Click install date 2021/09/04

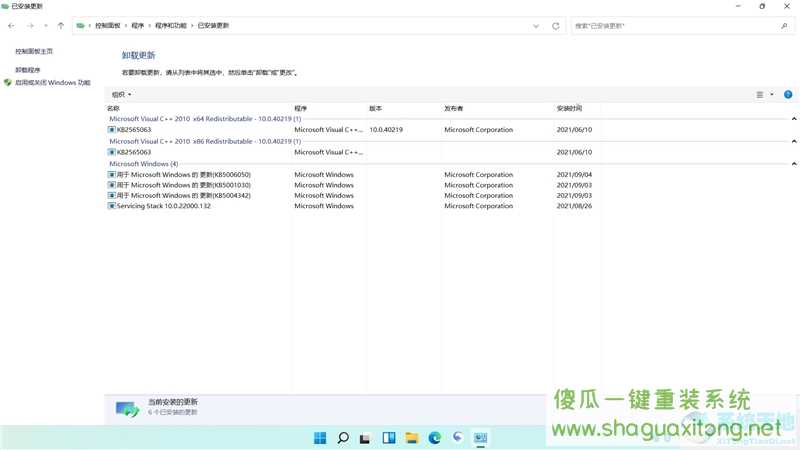pyautogui.click(x=574, y=174)
